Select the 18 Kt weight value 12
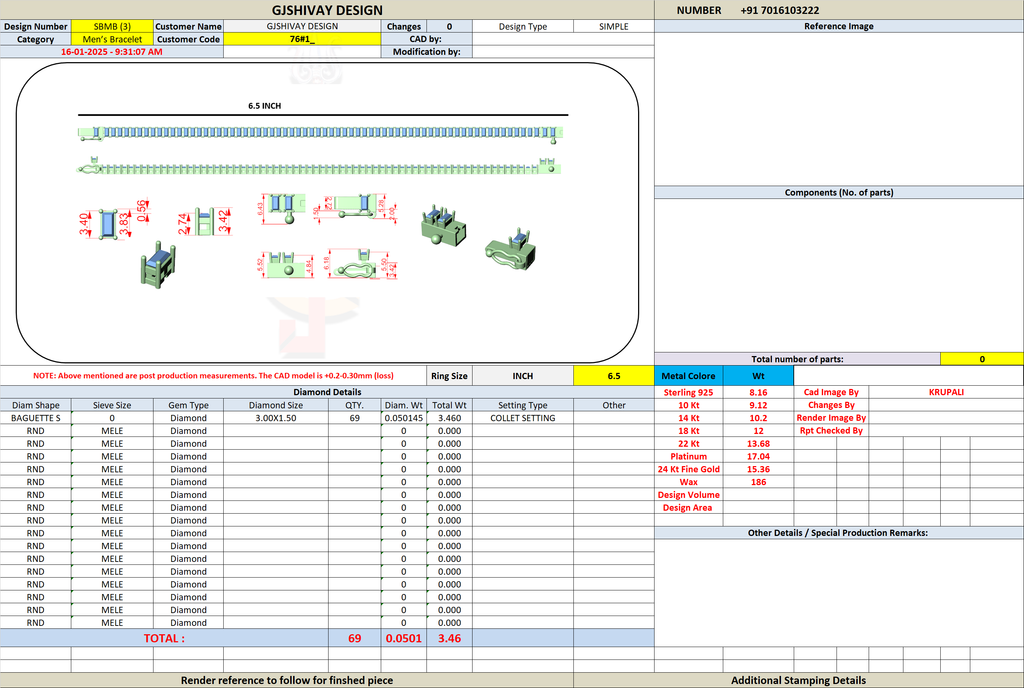The width and height of the screenshot is (1024, 688). (x=758, y=431)
